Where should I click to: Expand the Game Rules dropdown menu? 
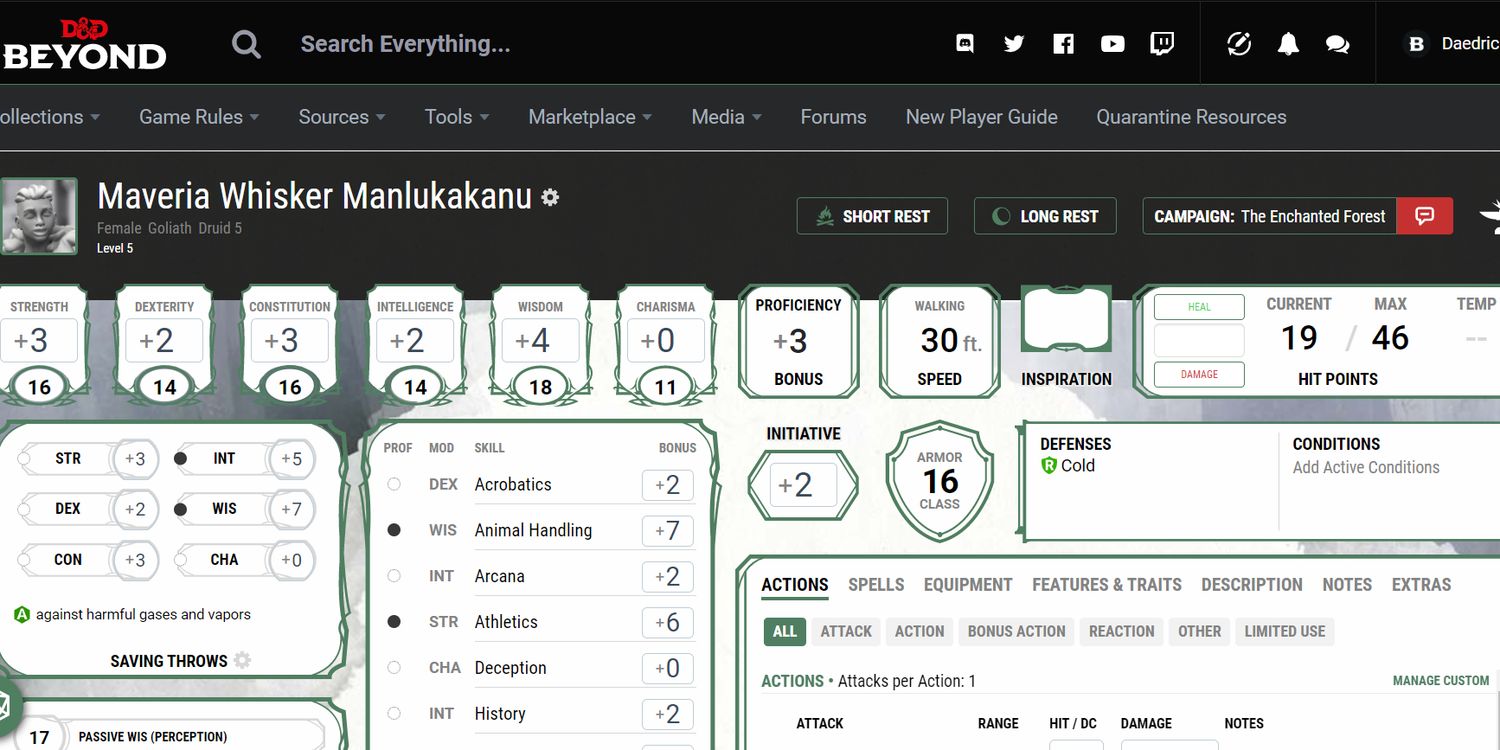coord(199,117)
